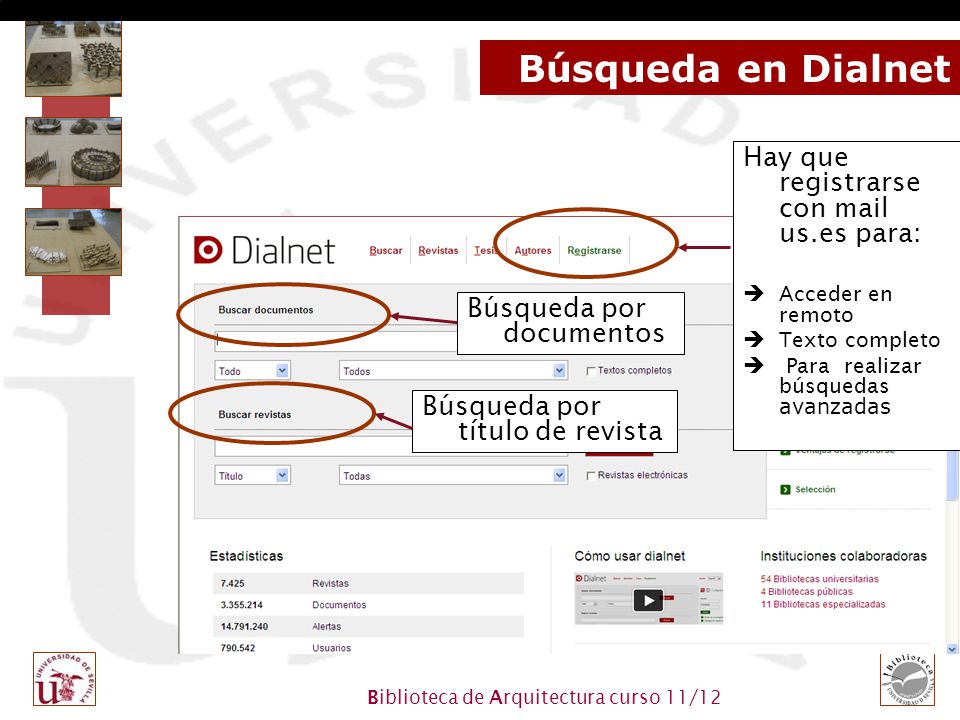Open the Autores menu link
This screenshot has height=720, width=960.
[x=533, y=250]
